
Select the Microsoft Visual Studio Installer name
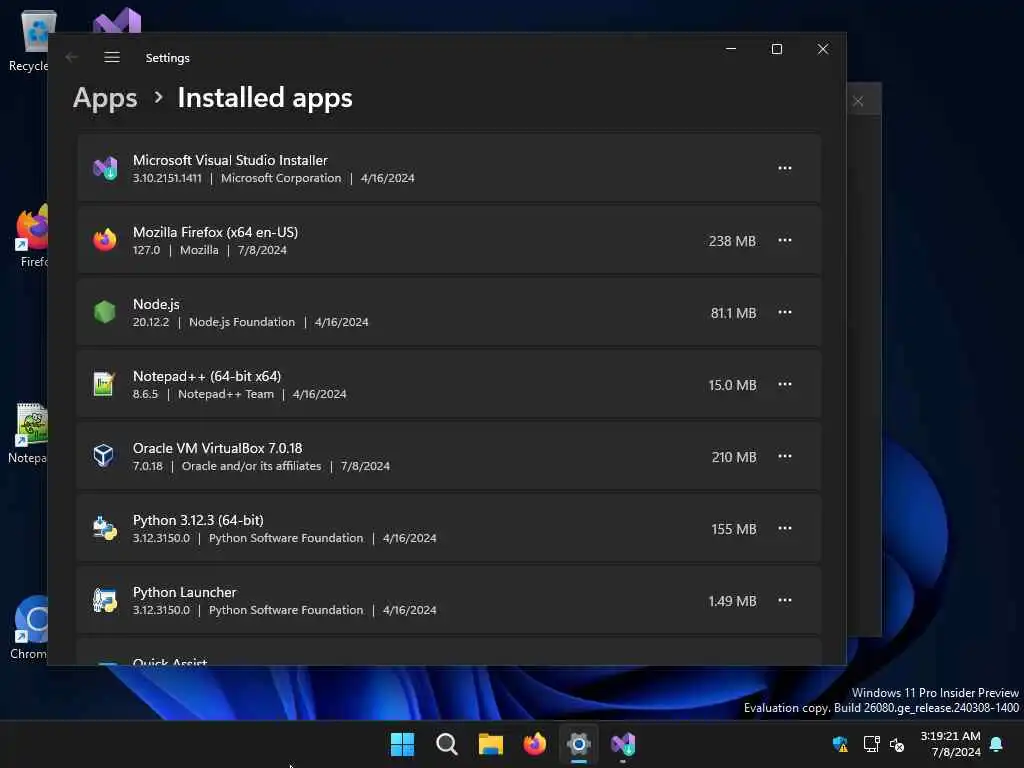[x=230, y=160]
